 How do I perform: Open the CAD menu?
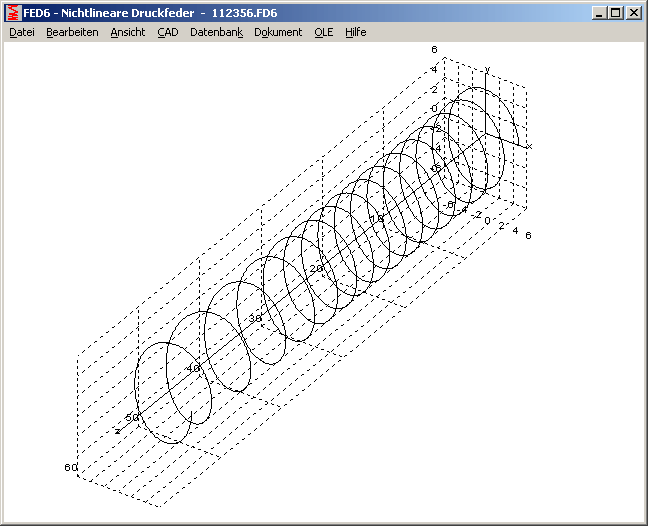[167, 32]
